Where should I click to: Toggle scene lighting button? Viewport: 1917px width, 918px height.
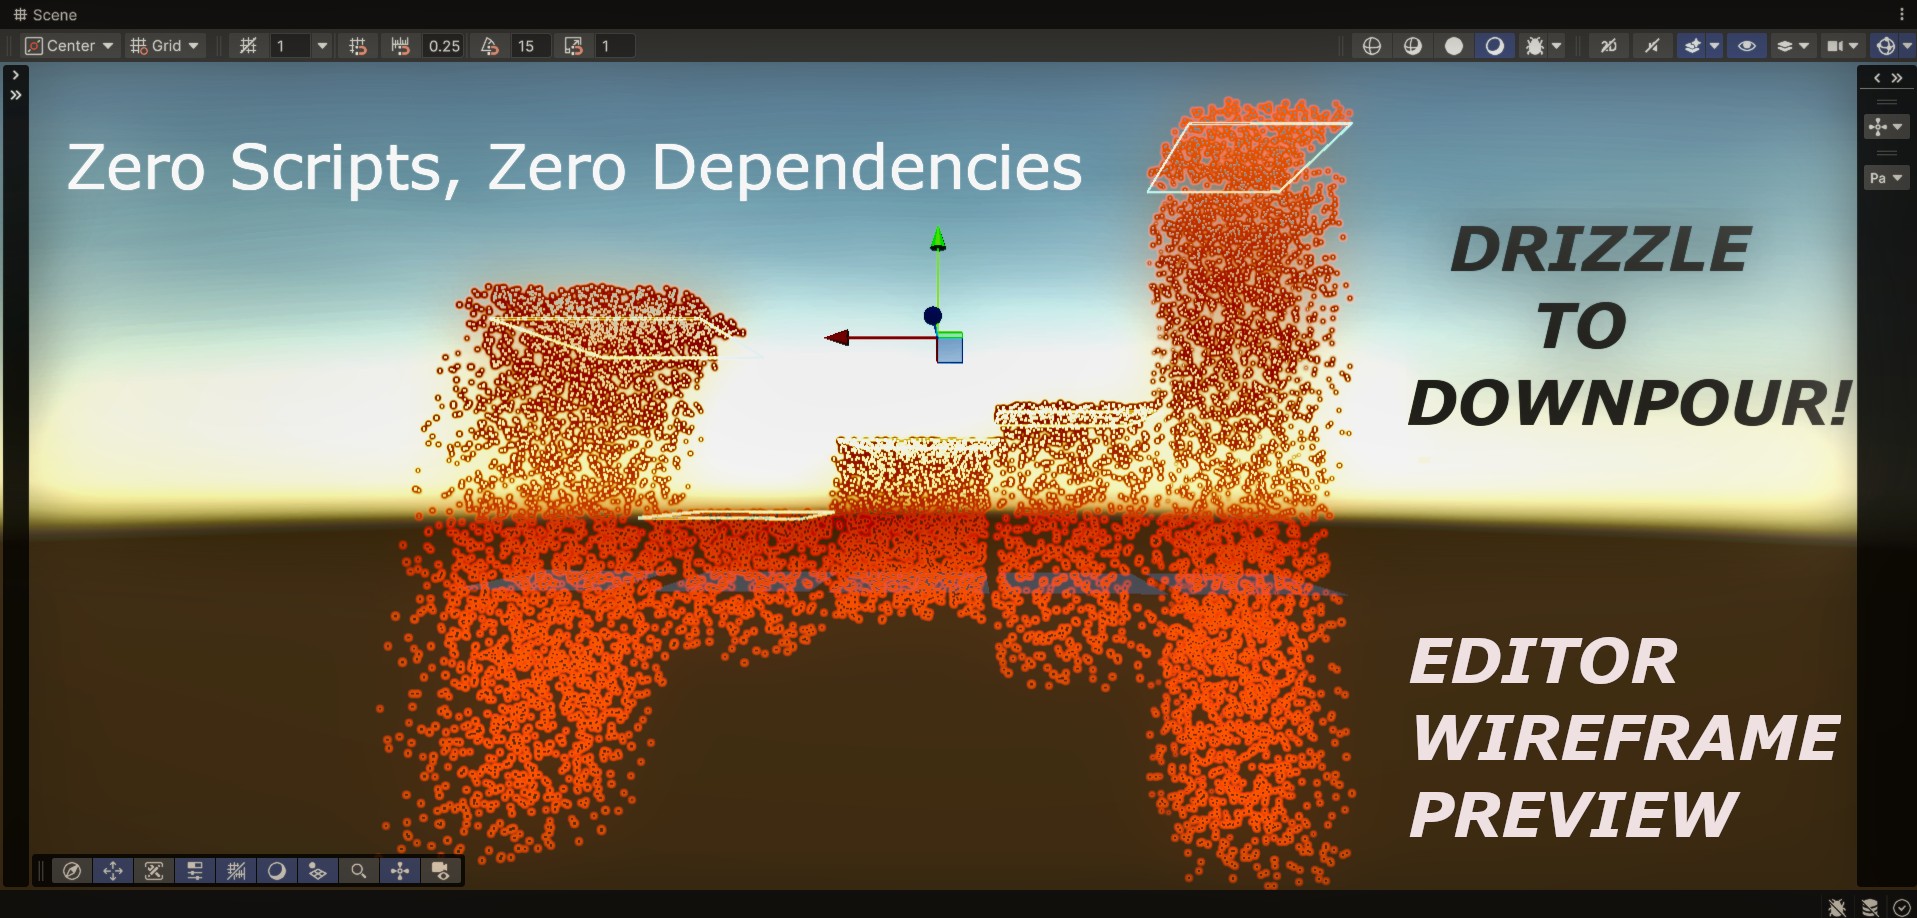click(x=1652, y=46)
